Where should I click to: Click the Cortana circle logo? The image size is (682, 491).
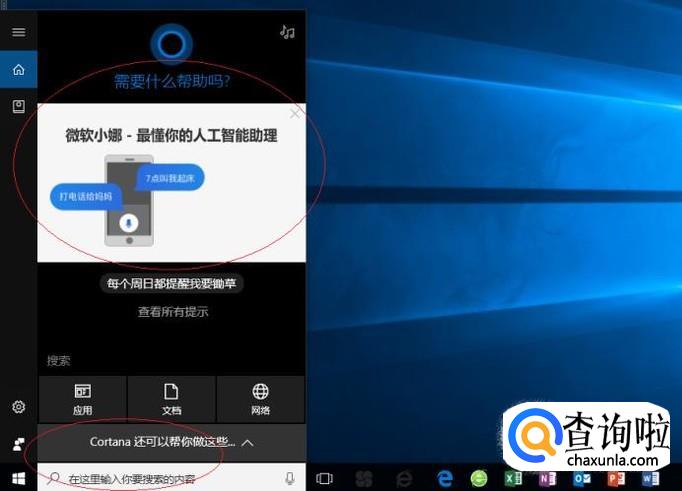pyautogui.click(x=171, y=44)
